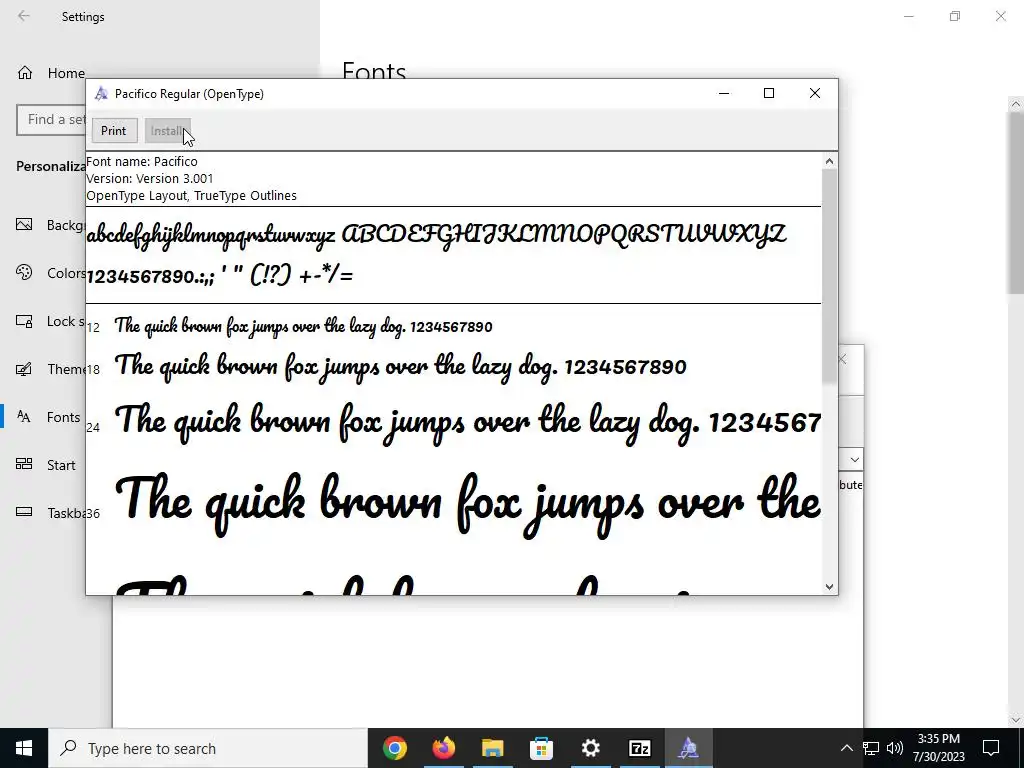Open Google Chrome from taskbar
Screen dimensions: 1024x768
coord(395,748)
